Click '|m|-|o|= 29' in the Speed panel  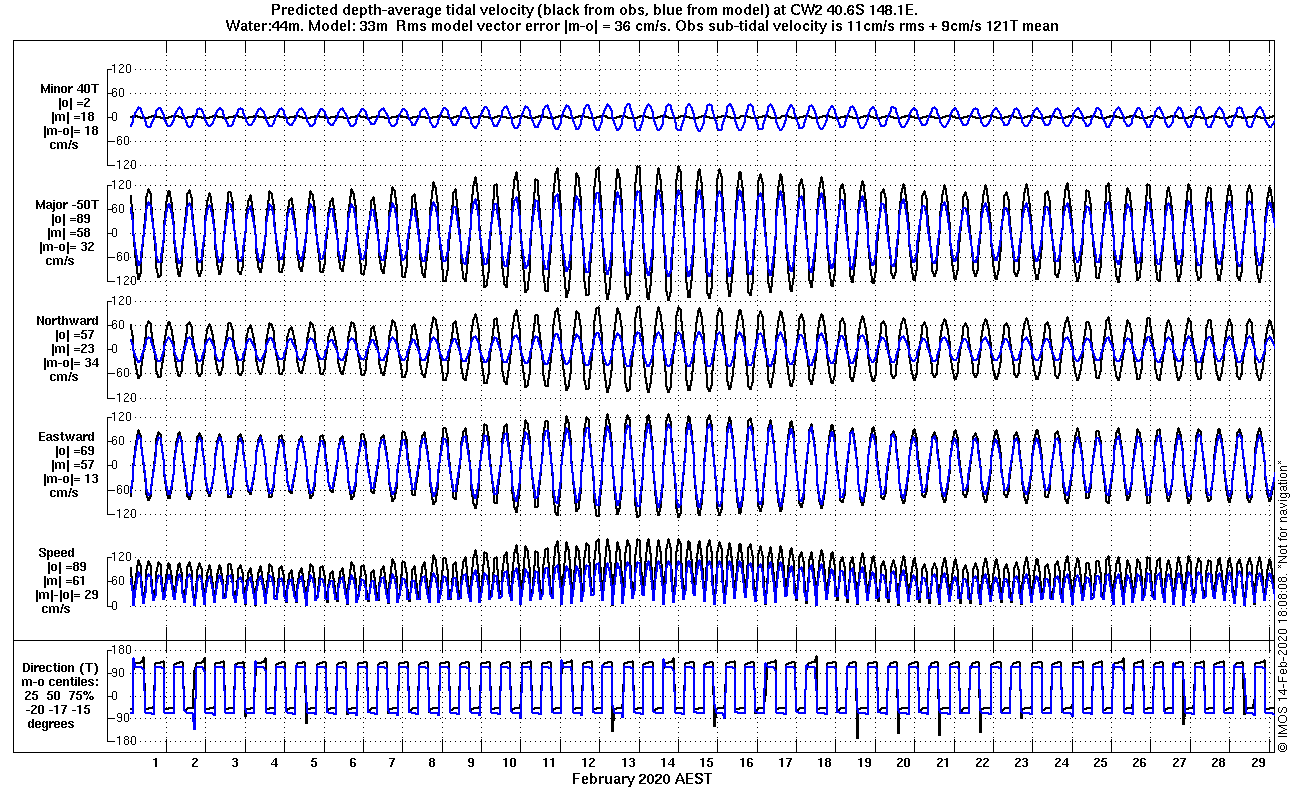(69, 595)
